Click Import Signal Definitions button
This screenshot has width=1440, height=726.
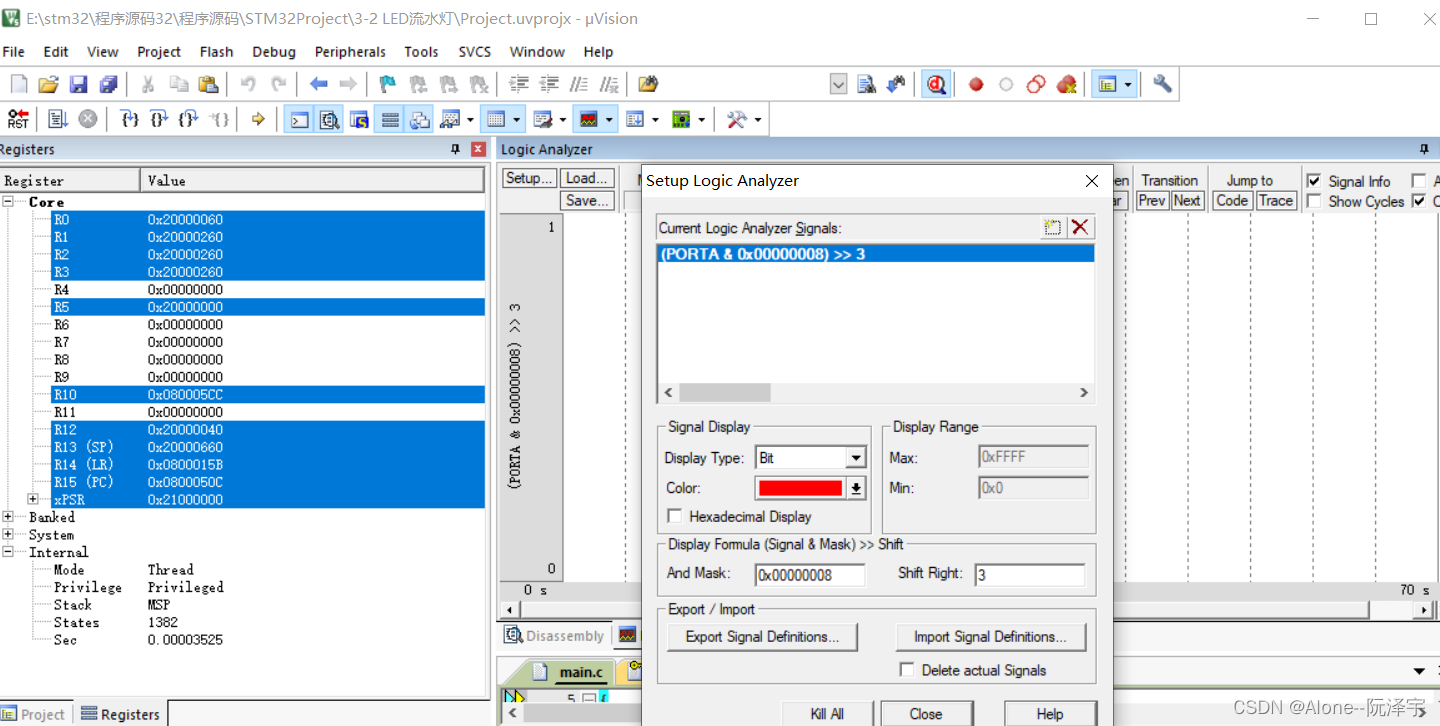click(x=990, y=637)
